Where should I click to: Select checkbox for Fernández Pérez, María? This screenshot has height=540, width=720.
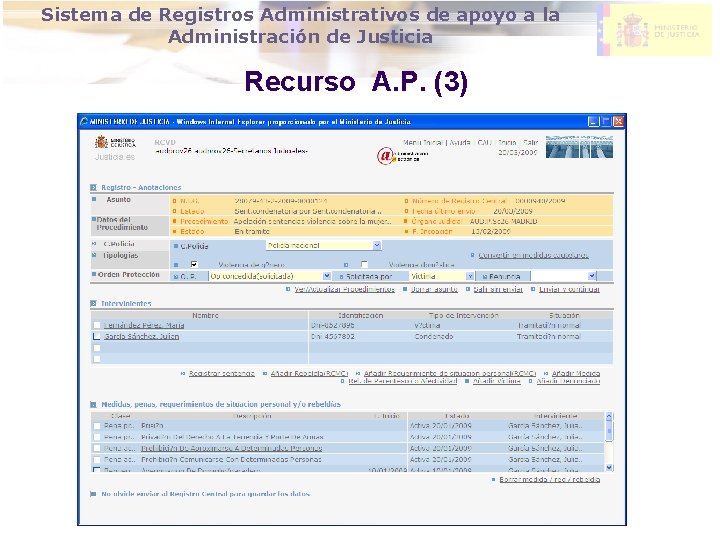[96, 325]
